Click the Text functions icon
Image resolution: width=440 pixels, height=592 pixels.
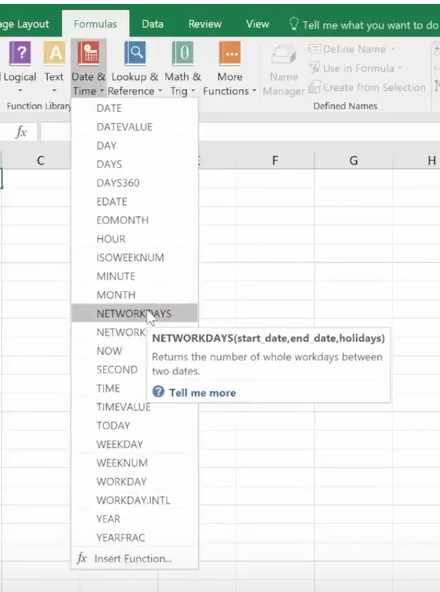tap(54, 54)
